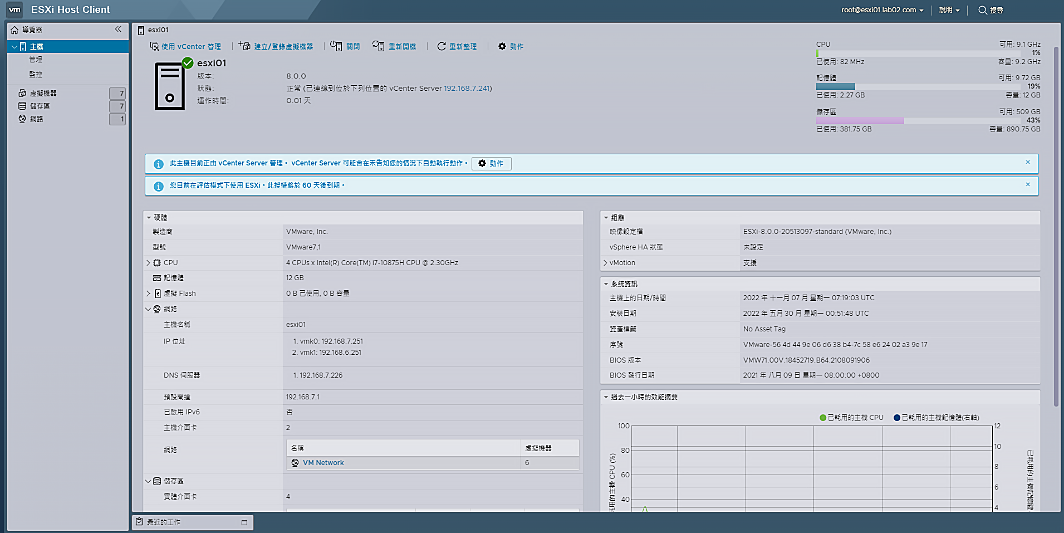Click the Networking icon in the Navigator
Viewport: 1064px width, 533px height.
tap(22, 119)
